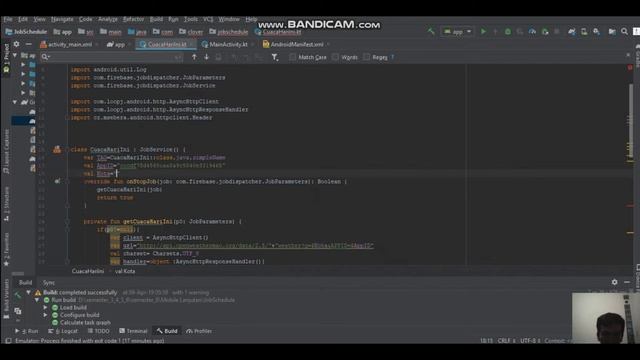Click the Regex help question mark

(x=393, y=57)
